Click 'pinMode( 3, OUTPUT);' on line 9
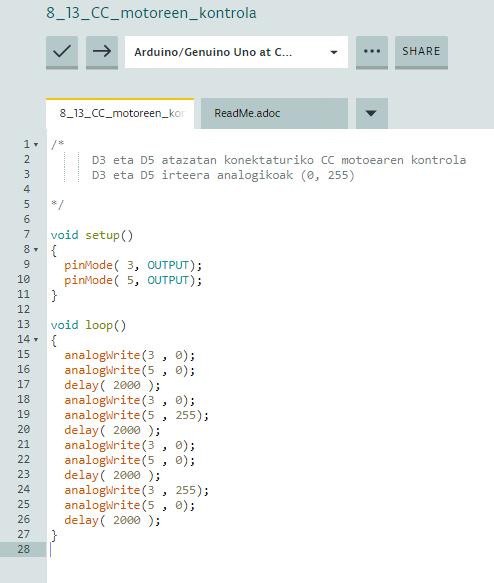The image size is (494, 583). [133, 265]
